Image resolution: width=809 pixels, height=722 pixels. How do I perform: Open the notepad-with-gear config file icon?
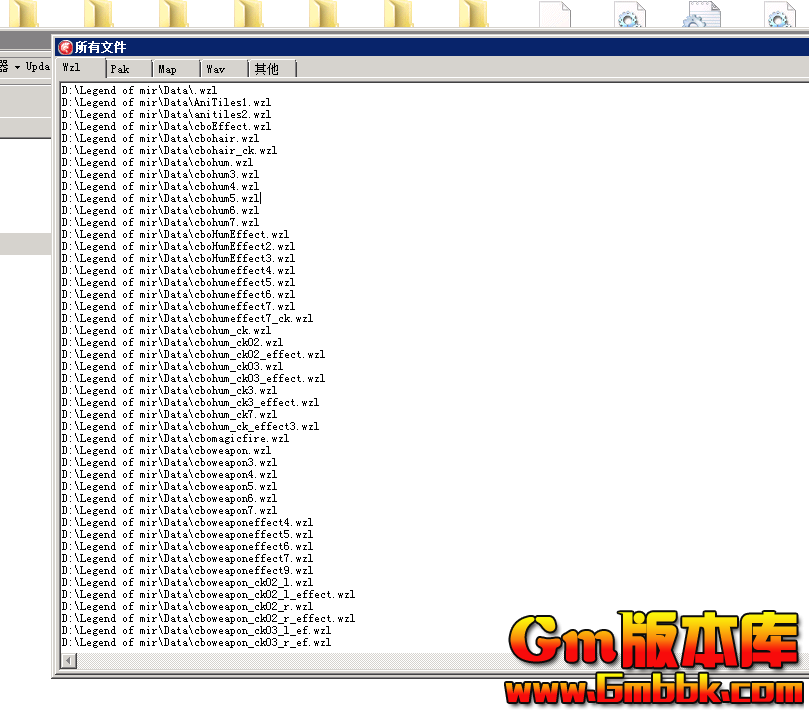click(701, 13)
